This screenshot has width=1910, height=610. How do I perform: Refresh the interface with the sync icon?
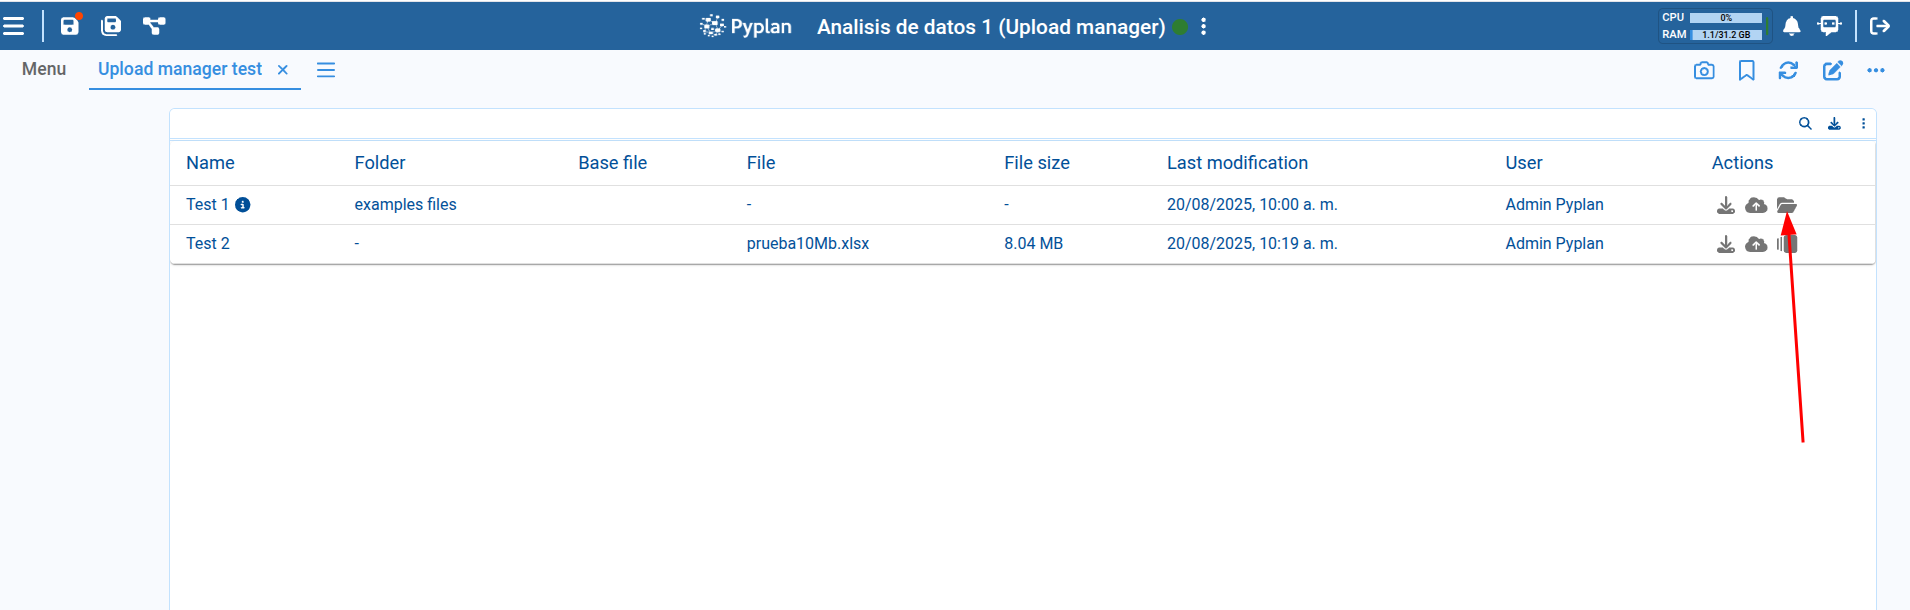1788,71
